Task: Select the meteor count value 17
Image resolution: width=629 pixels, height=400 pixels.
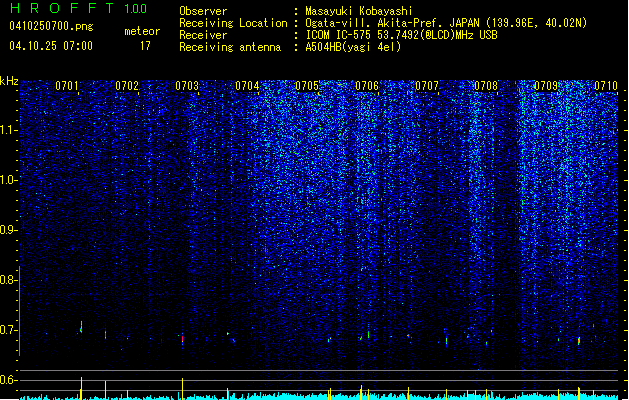Action: [x=145, y=46]
